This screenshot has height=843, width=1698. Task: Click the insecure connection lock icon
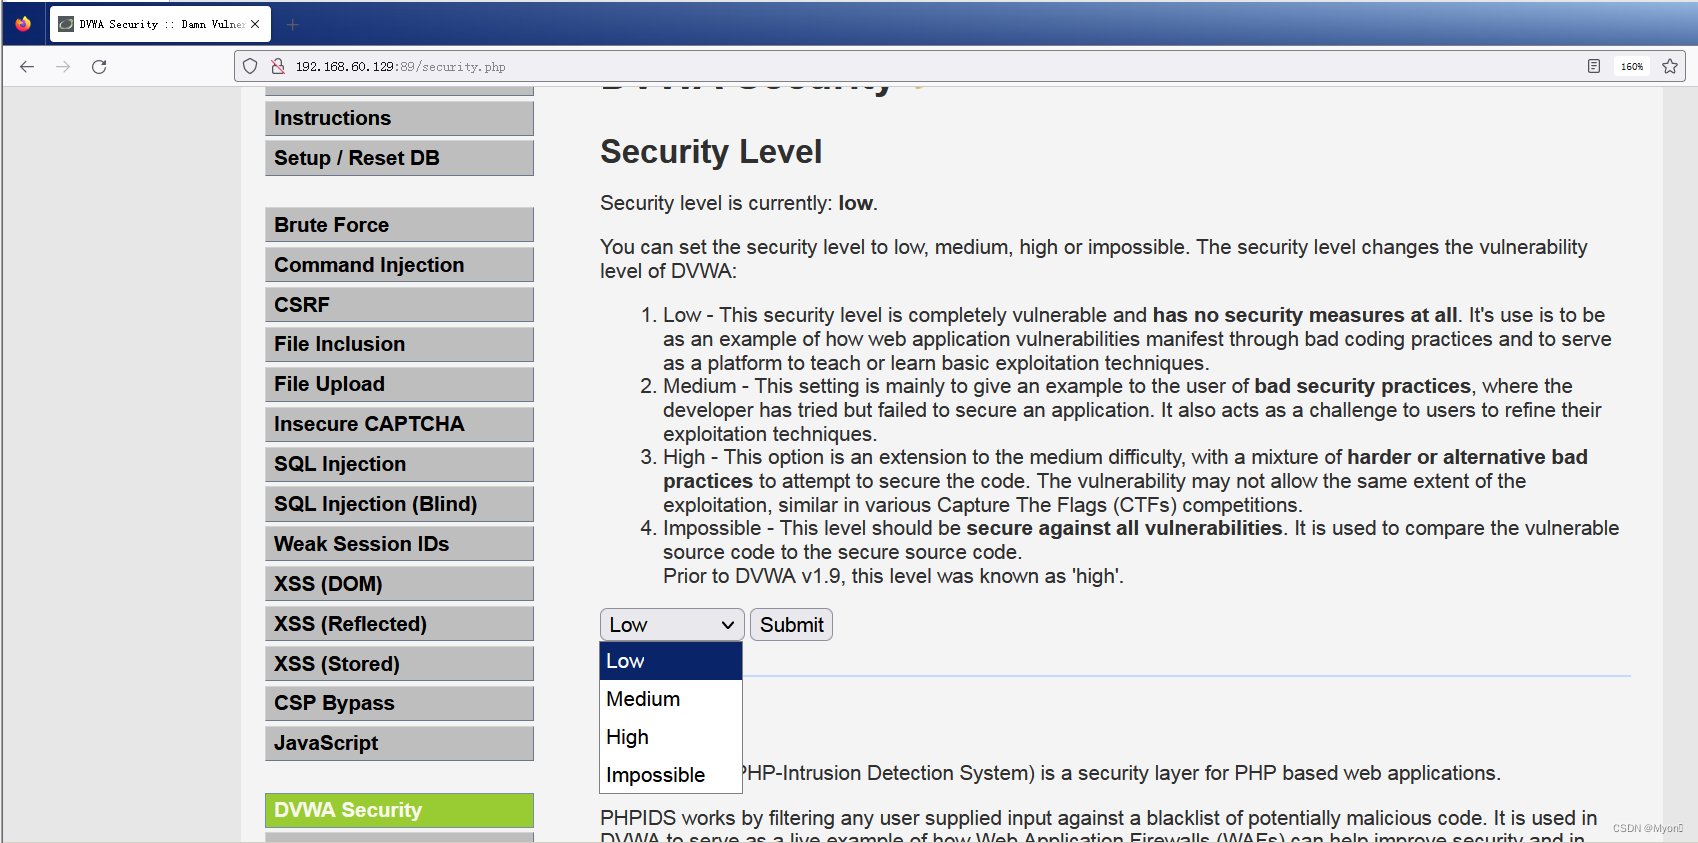click(x=278, y=67)
